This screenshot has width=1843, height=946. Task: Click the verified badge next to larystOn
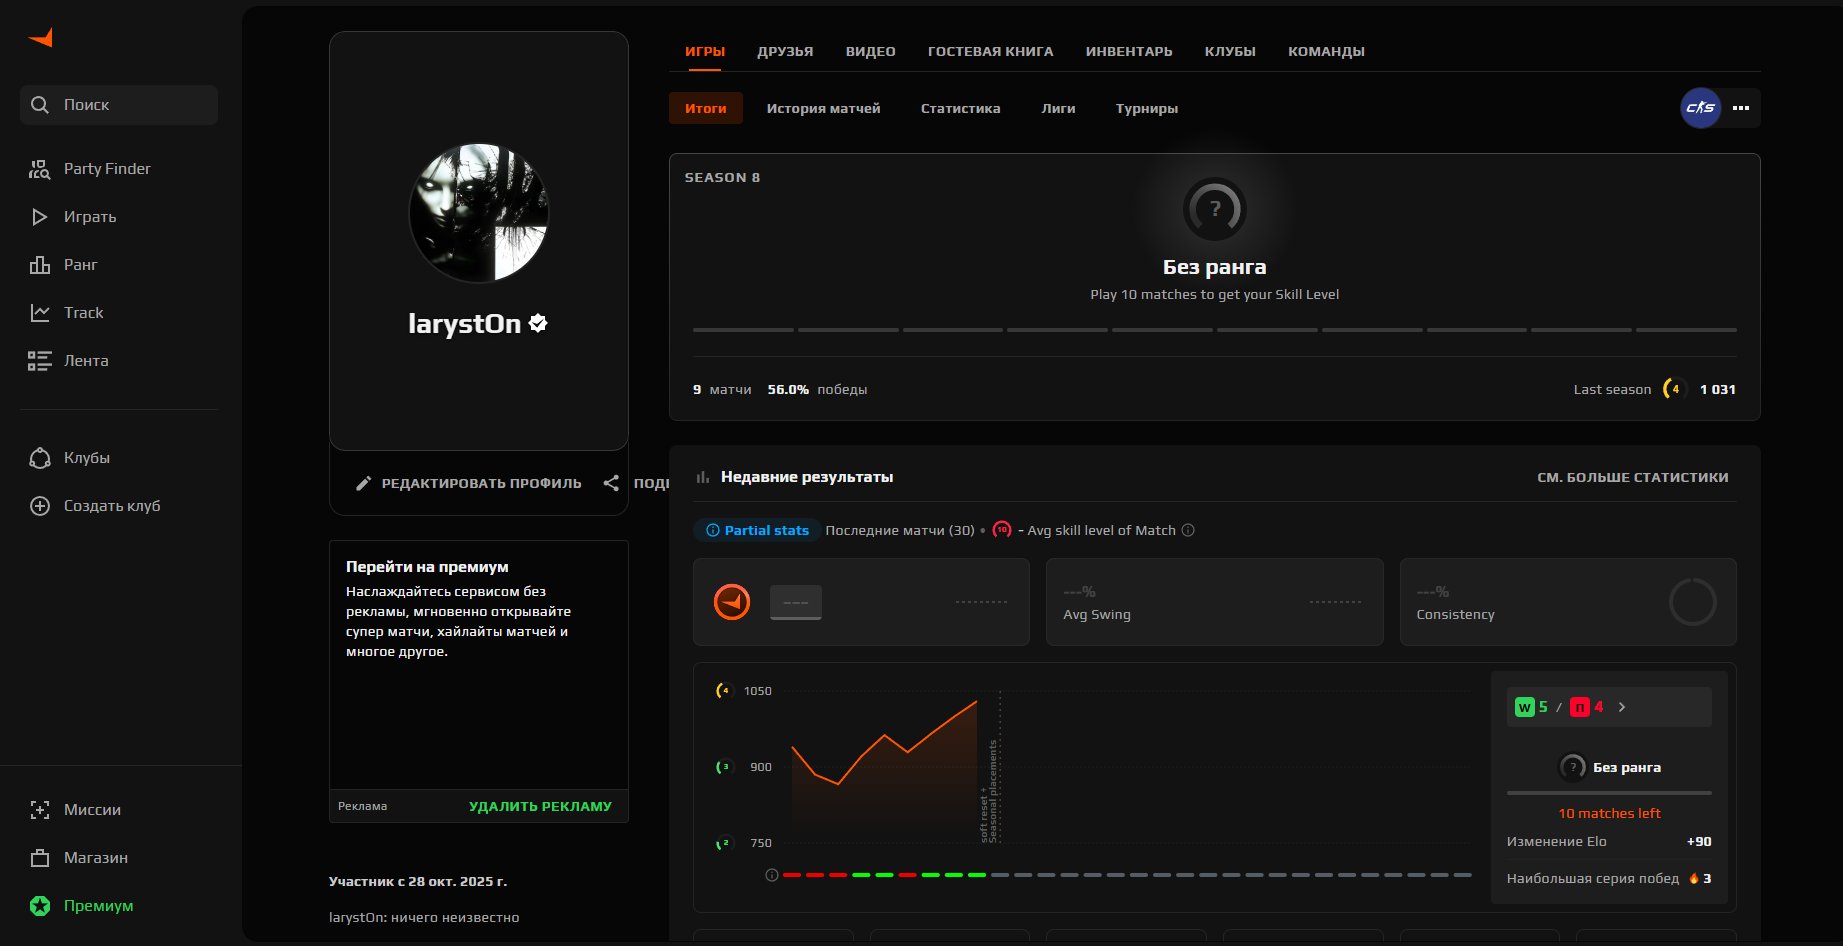coord(538,323)
